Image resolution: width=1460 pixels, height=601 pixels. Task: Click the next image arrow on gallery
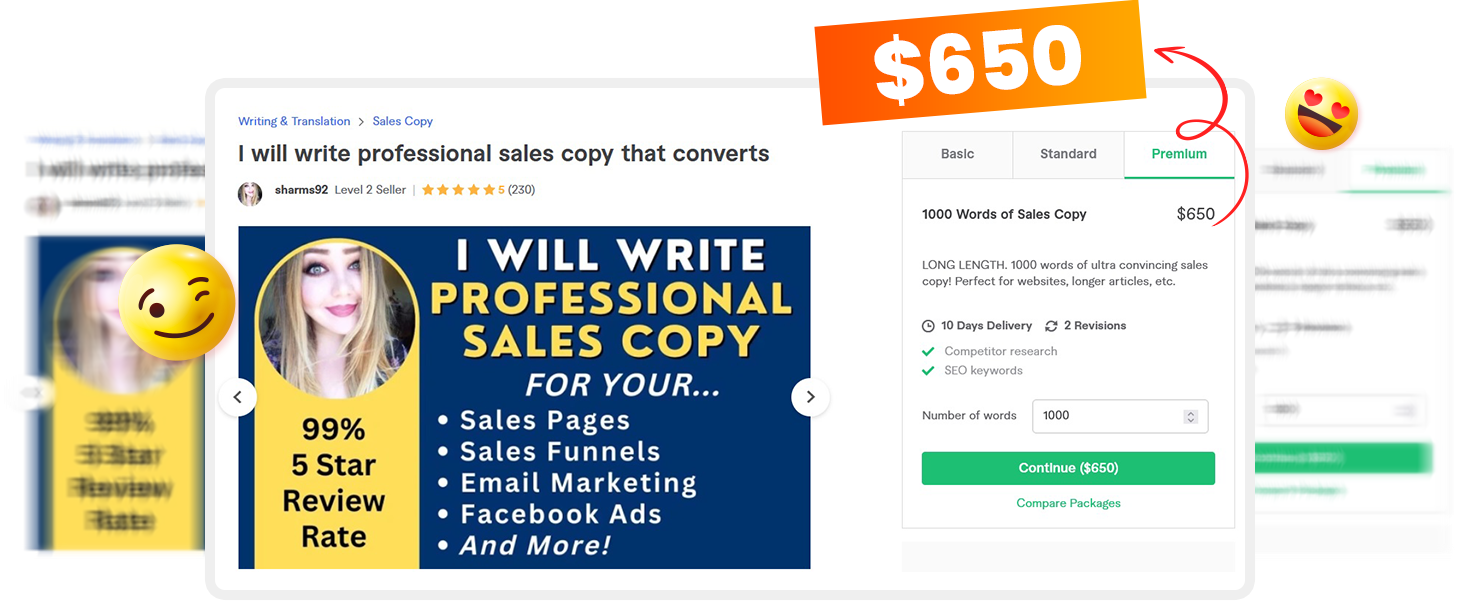click(810, 397)
